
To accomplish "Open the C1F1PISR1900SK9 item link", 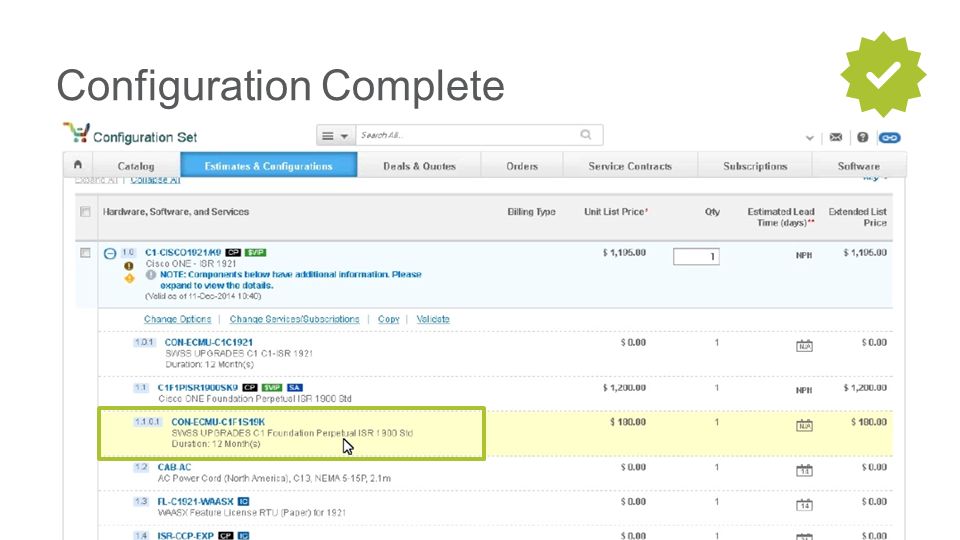I will coord(198,388).
